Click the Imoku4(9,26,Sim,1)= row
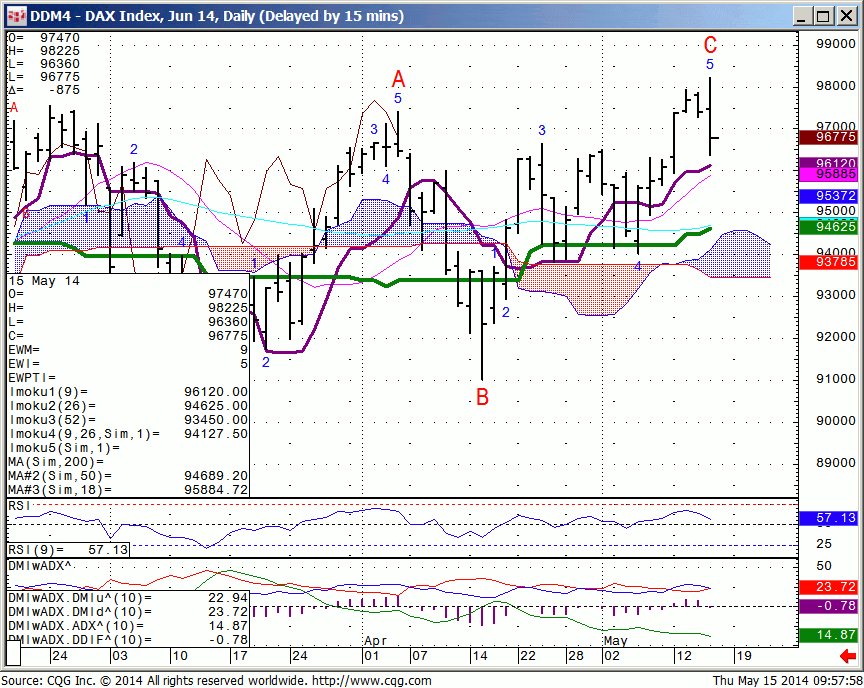This screenshot has height=688, width=864. 128,434
